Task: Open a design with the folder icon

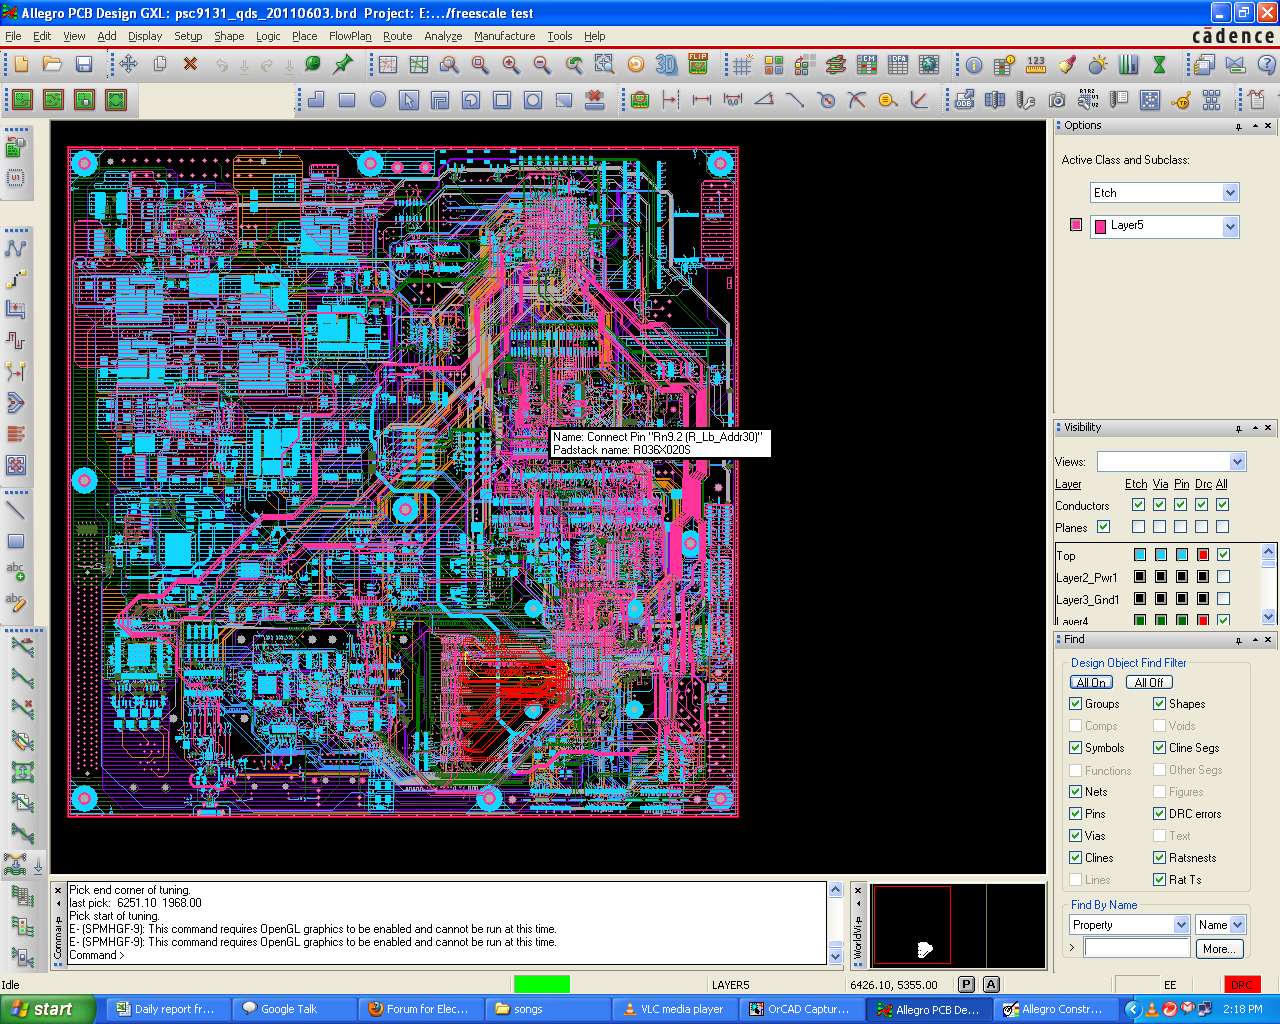Action: coord(53,65)
